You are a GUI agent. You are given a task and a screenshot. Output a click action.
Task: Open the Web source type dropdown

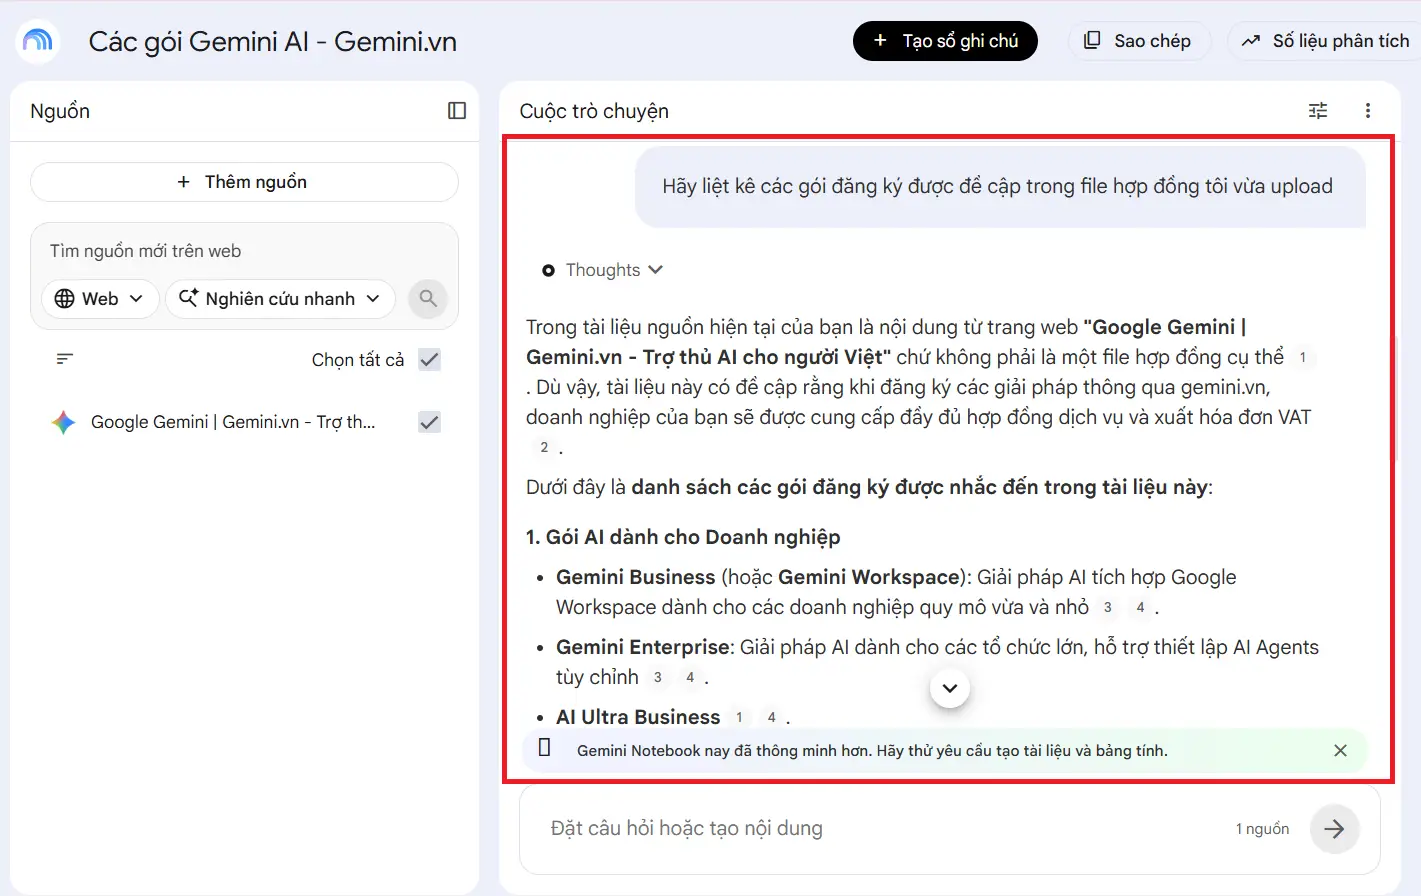(x=100, y=299)
